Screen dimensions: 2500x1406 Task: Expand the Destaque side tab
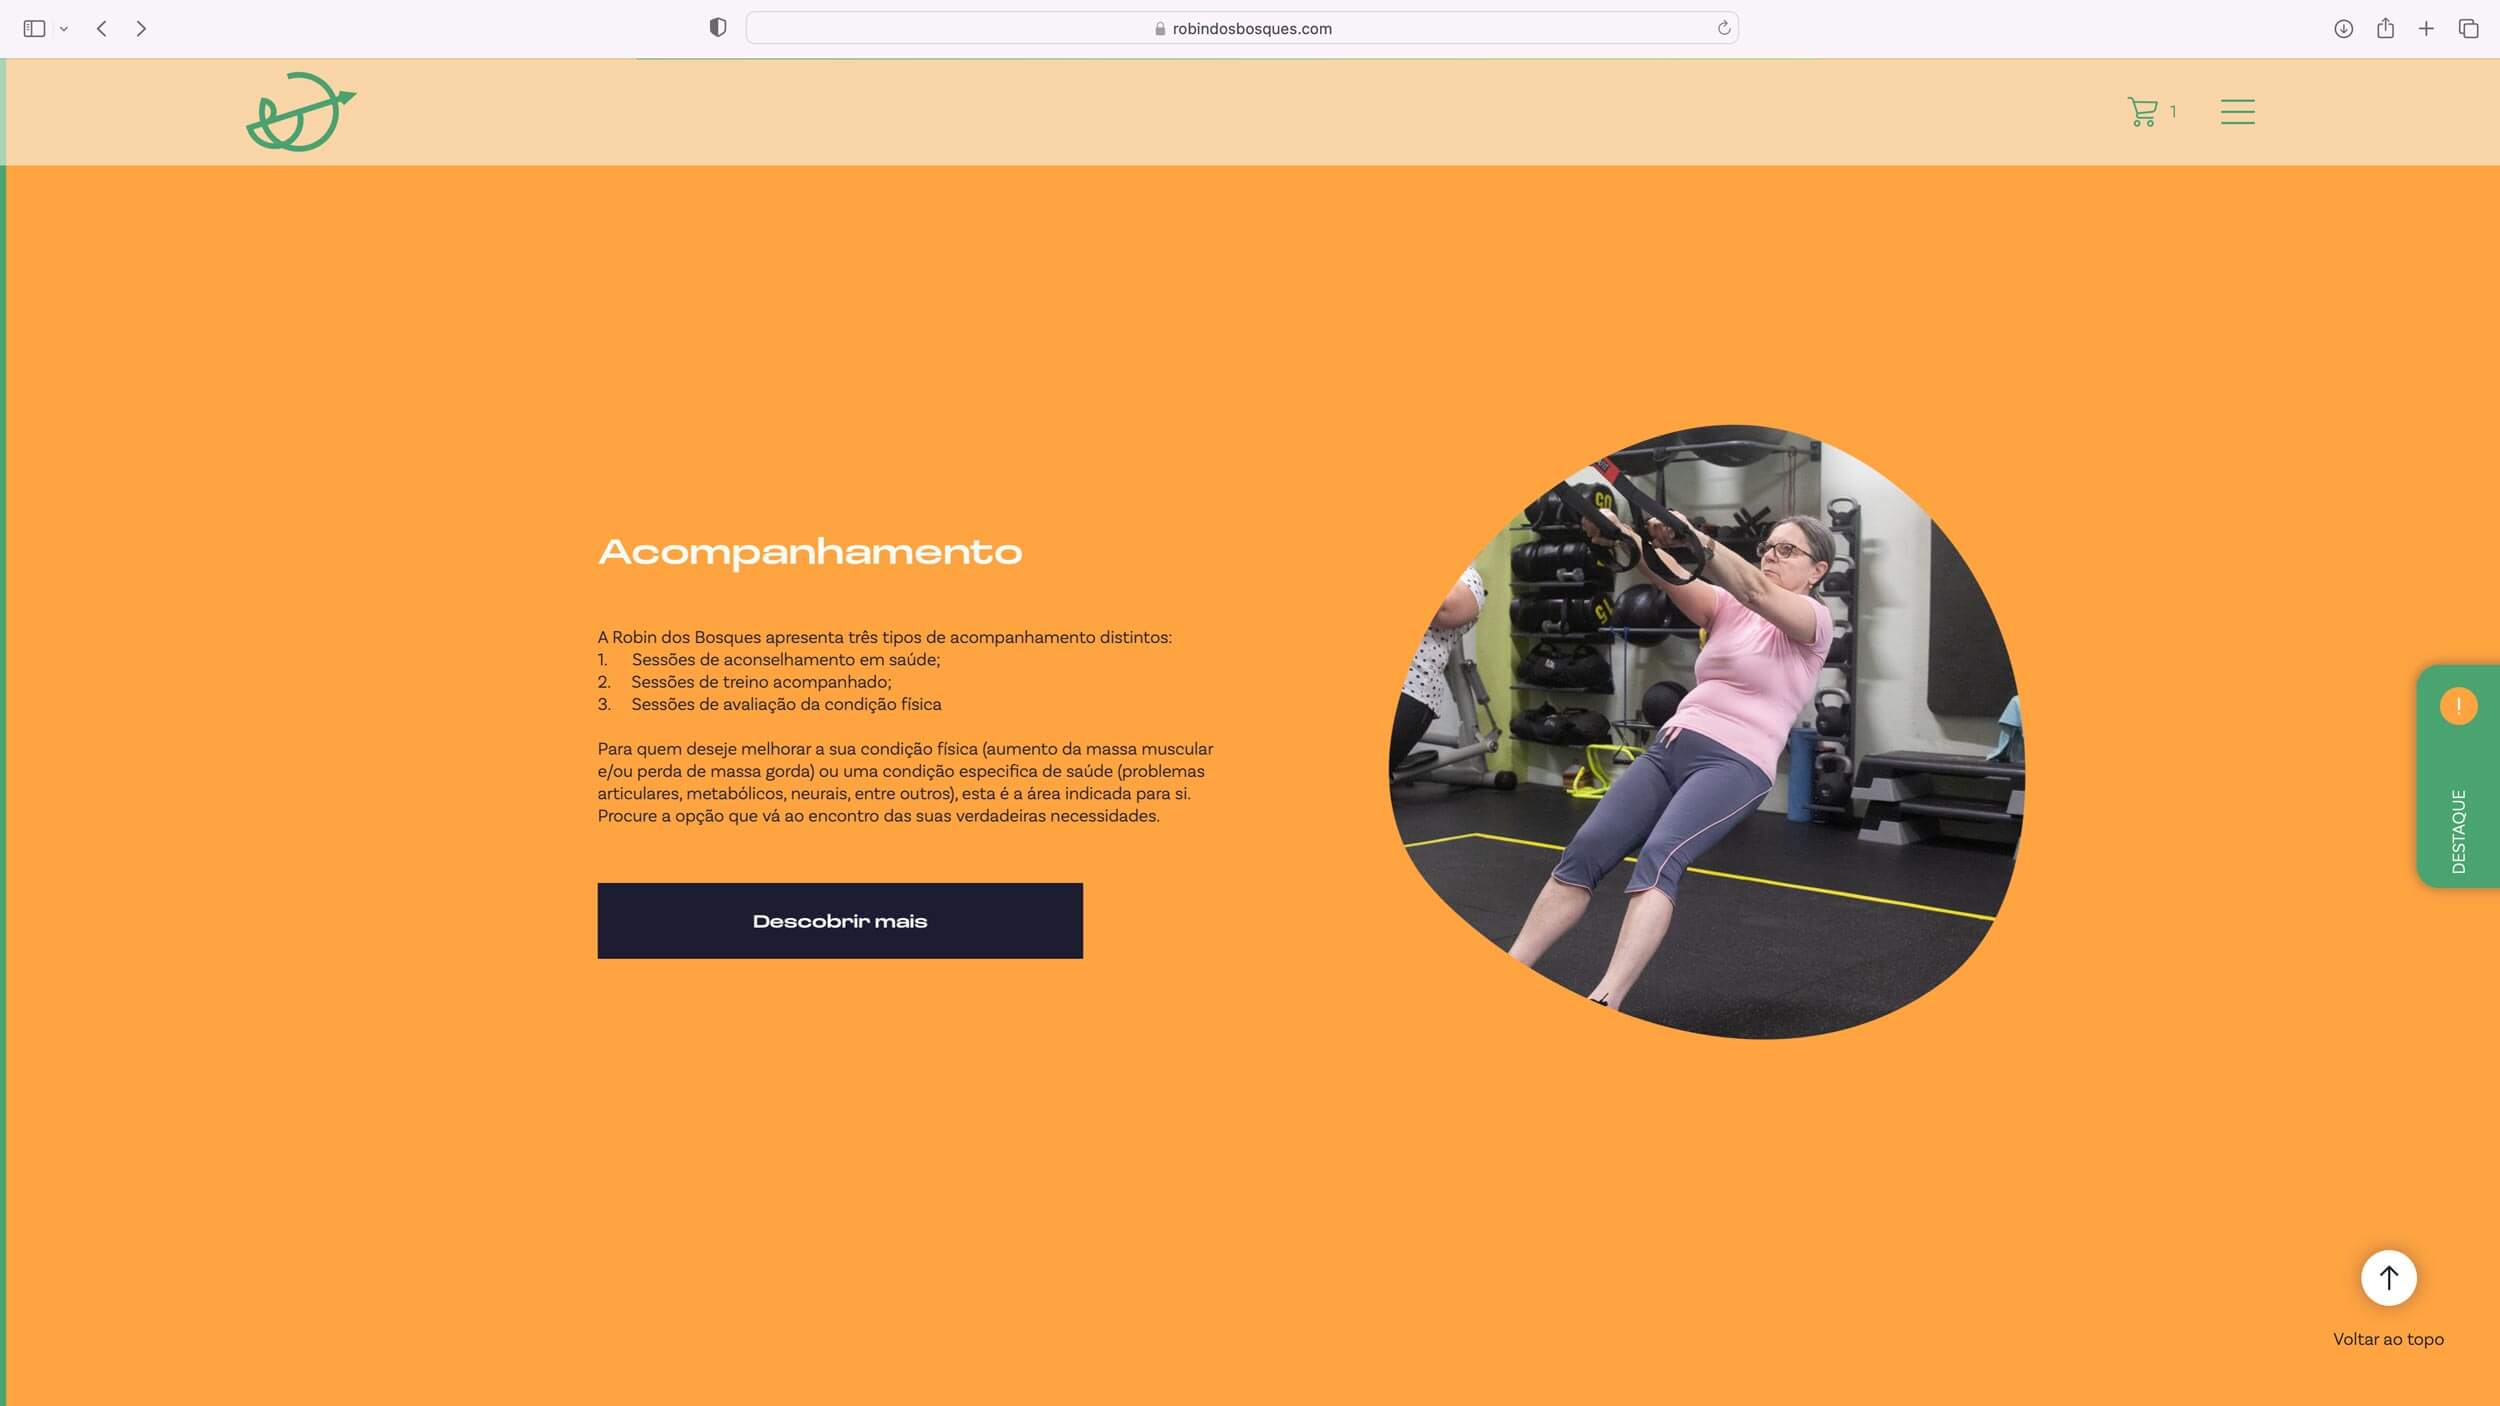click(x=2458, y=830)
